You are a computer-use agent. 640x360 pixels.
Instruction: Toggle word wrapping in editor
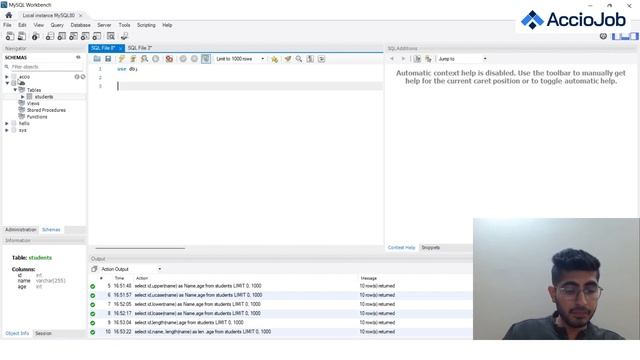(322, 59)
